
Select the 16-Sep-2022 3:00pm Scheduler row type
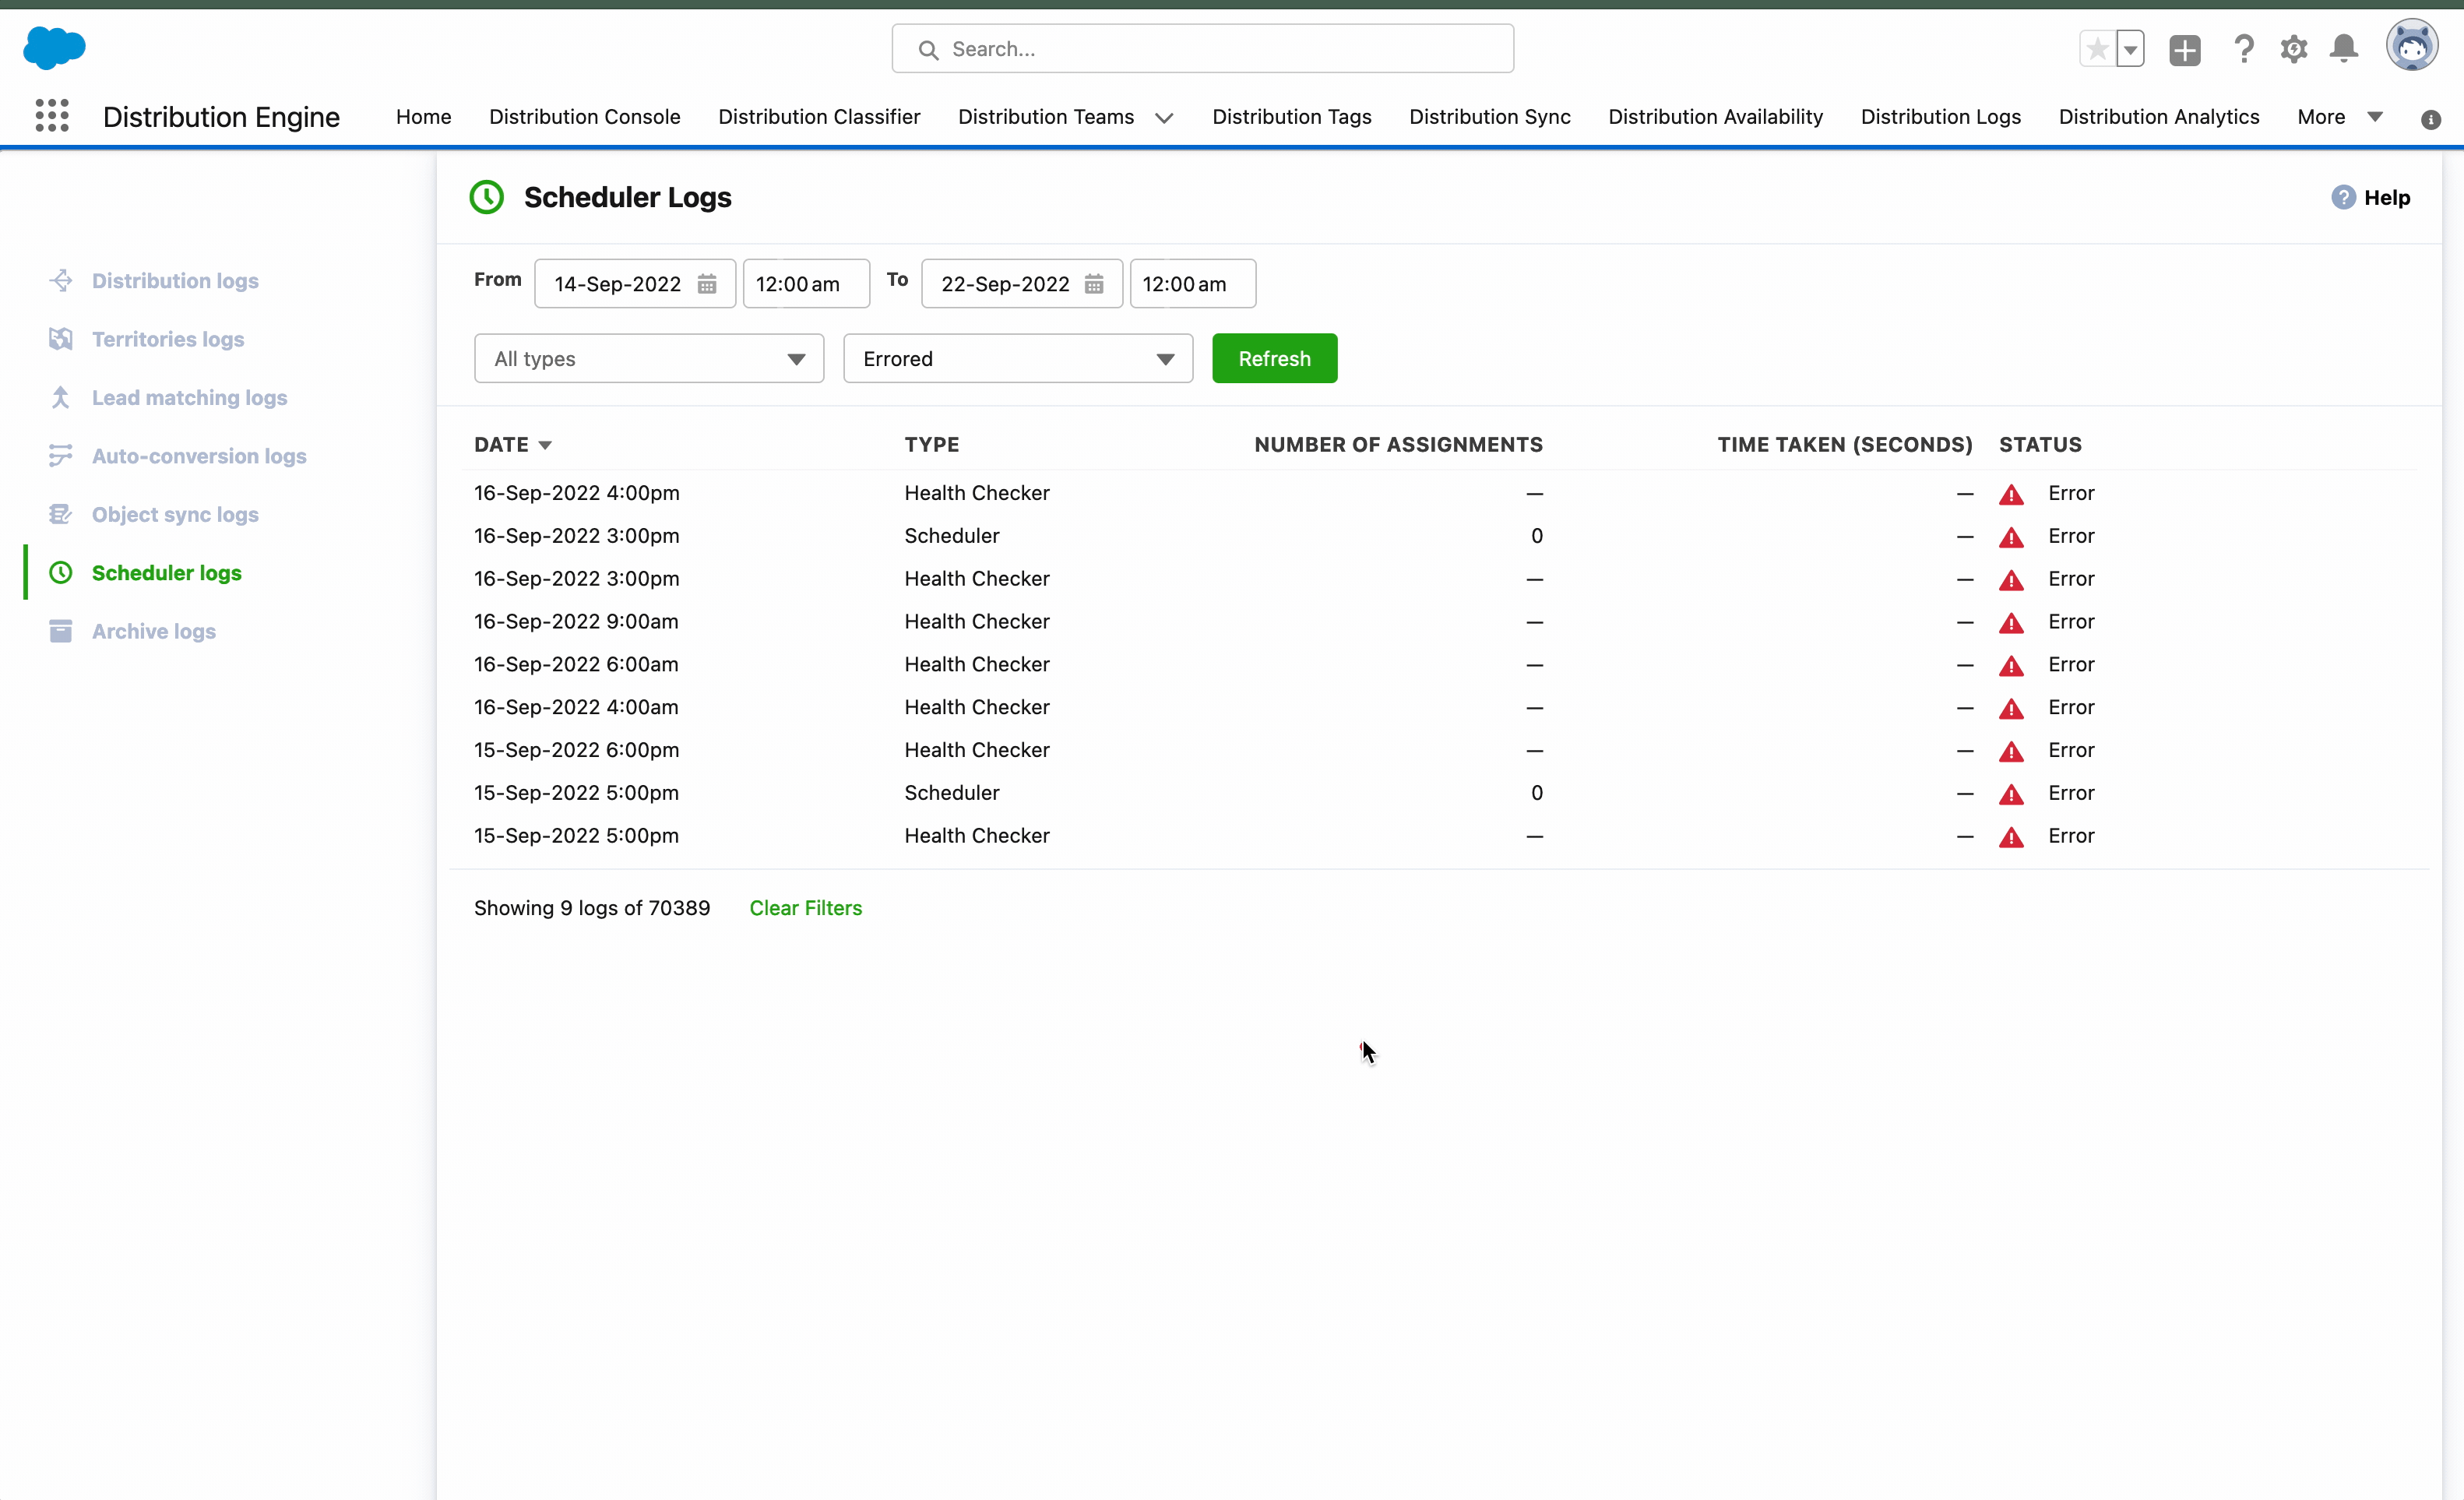(951, 536)
